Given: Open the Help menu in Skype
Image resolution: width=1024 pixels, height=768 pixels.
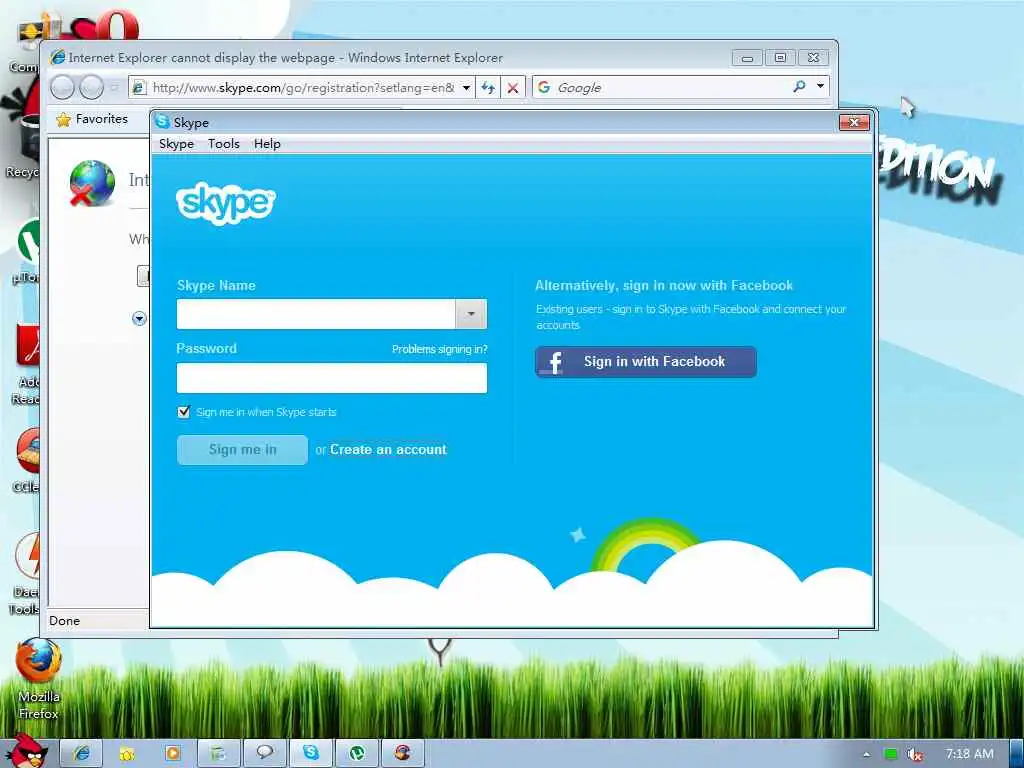Looking at the screenshot, I should tap(267, 144).
